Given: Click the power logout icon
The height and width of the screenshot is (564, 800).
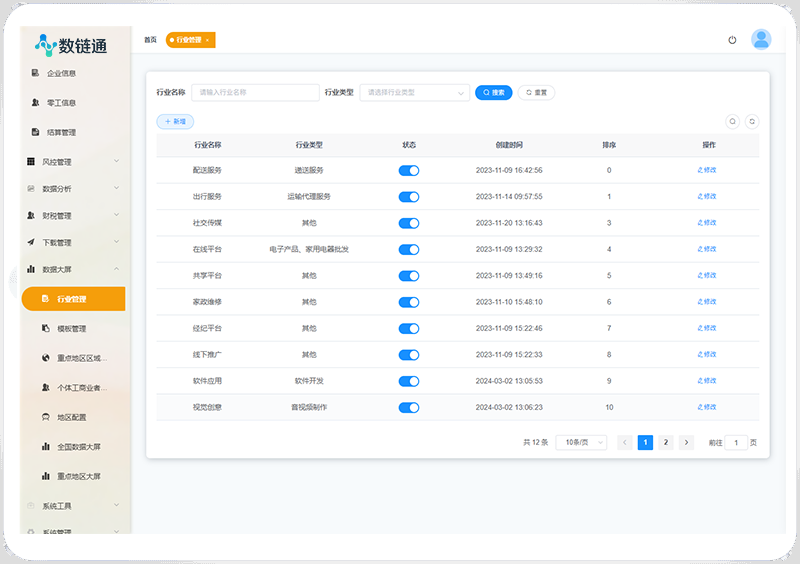Looking at the screenshot, I should [x=732, y=40].
